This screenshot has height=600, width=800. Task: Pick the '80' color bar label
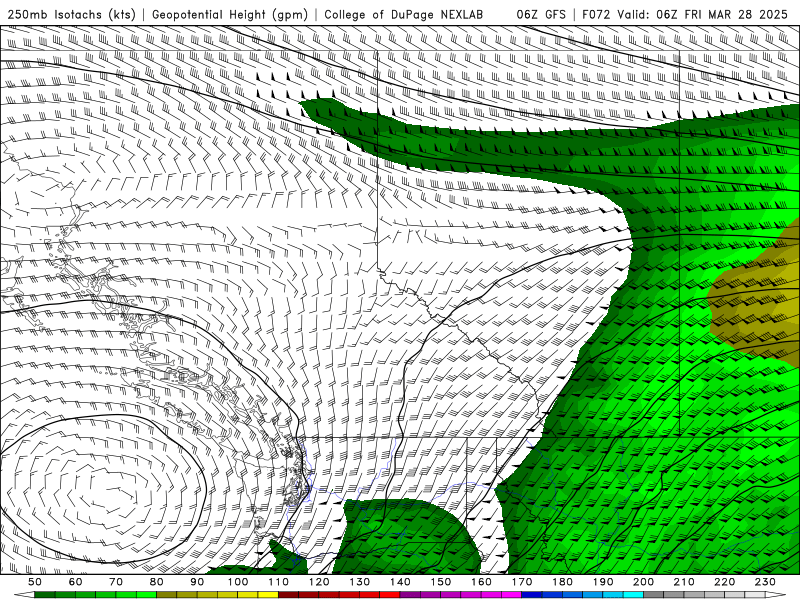point(157,582)
